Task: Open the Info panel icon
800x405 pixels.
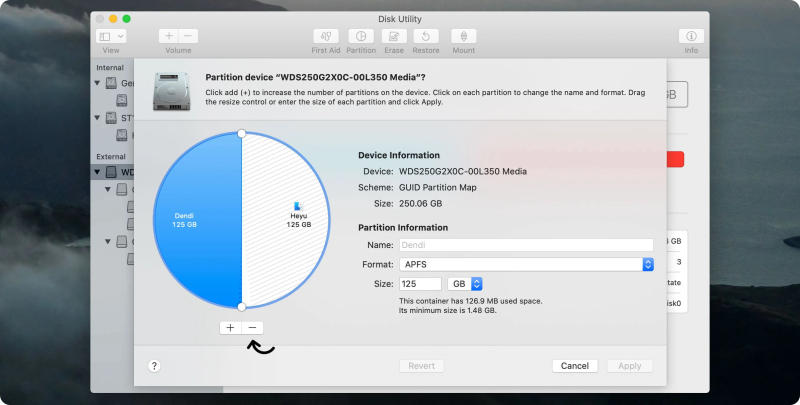Action: coord(691,36)
